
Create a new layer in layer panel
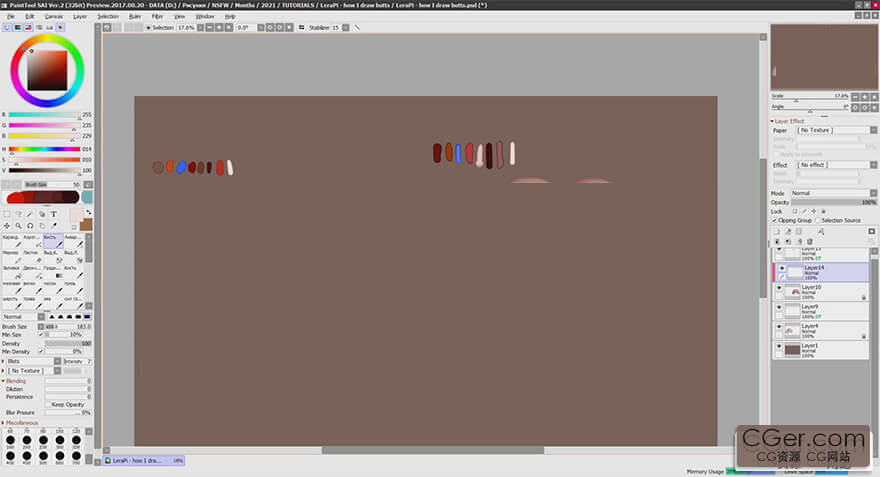click(x=777, y=231)
